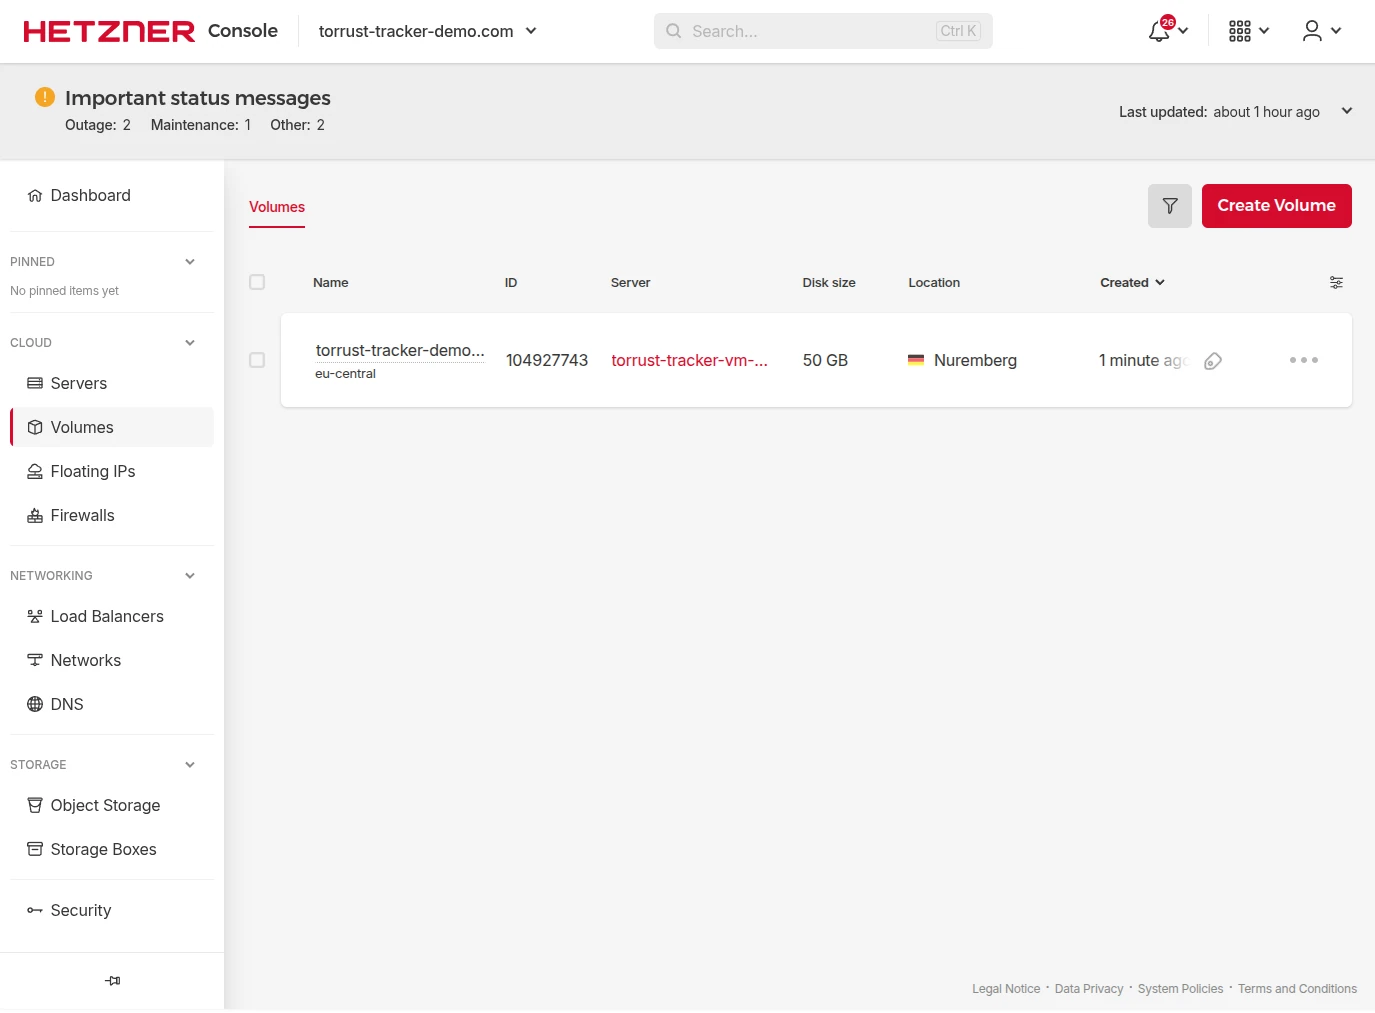Viewport: 1375px width, 1013px height.
Task: Open table column settings icon
Action: click(x=1336, y=283)
